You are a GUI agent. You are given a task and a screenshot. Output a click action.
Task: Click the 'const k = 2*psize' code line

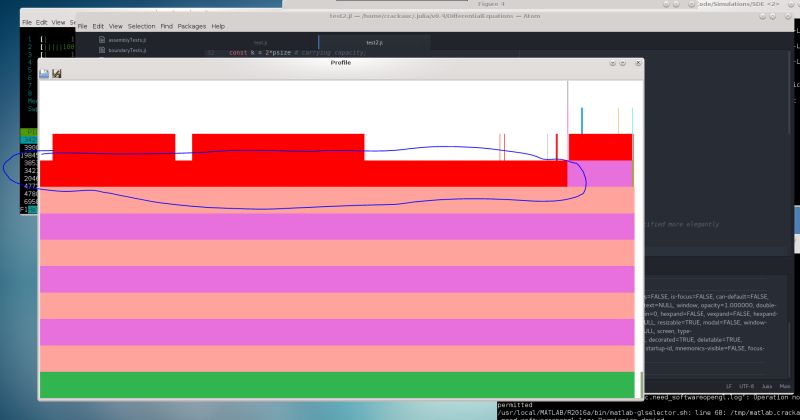[x=297, y=53]
